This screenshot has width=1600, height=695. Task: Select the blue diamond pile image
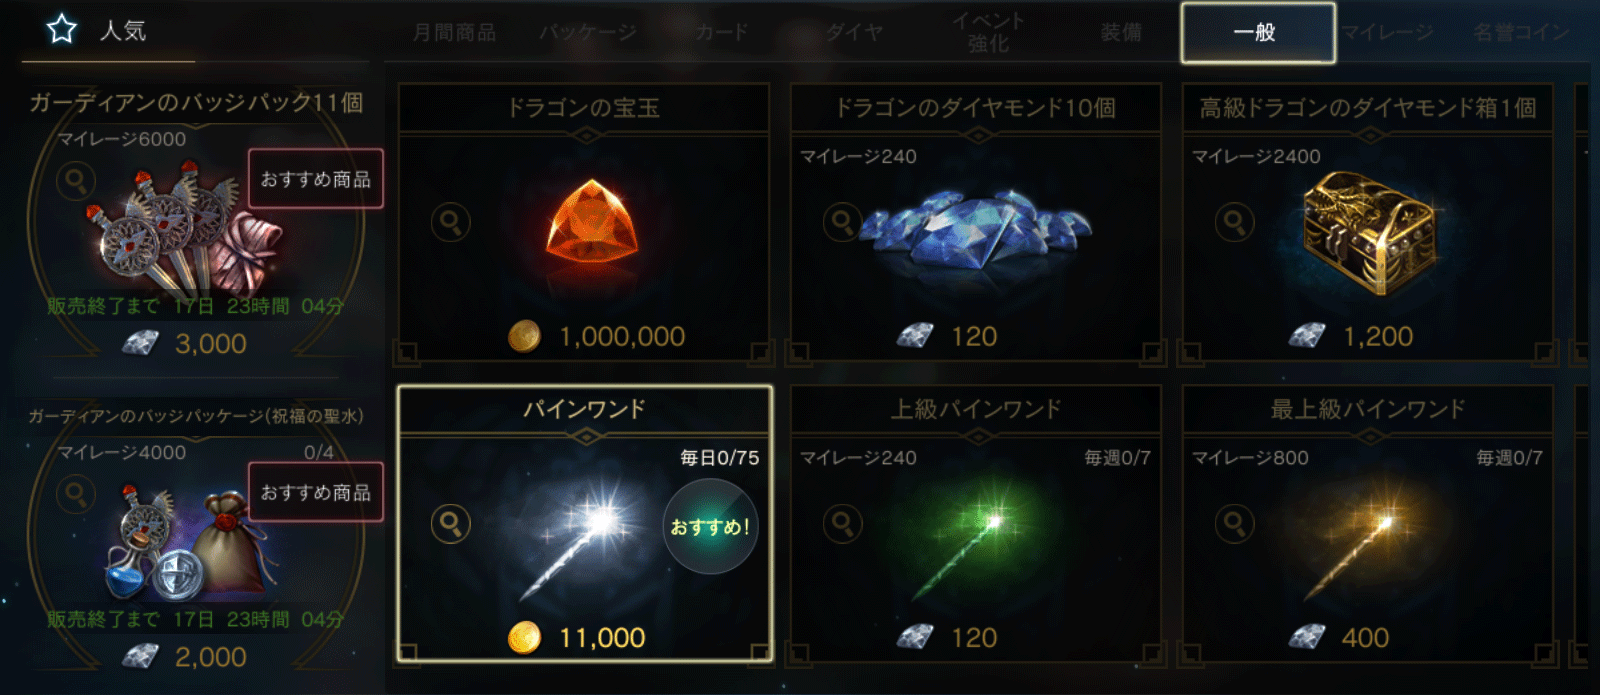[x=975, y=230]
